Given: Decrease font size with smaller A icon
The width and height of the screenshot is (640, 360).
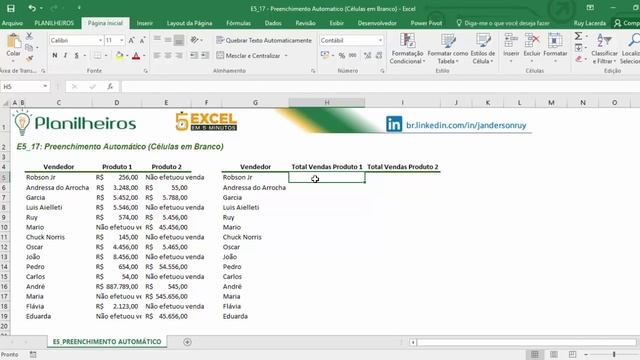Looking at the screenshot, I should point(142,40).
